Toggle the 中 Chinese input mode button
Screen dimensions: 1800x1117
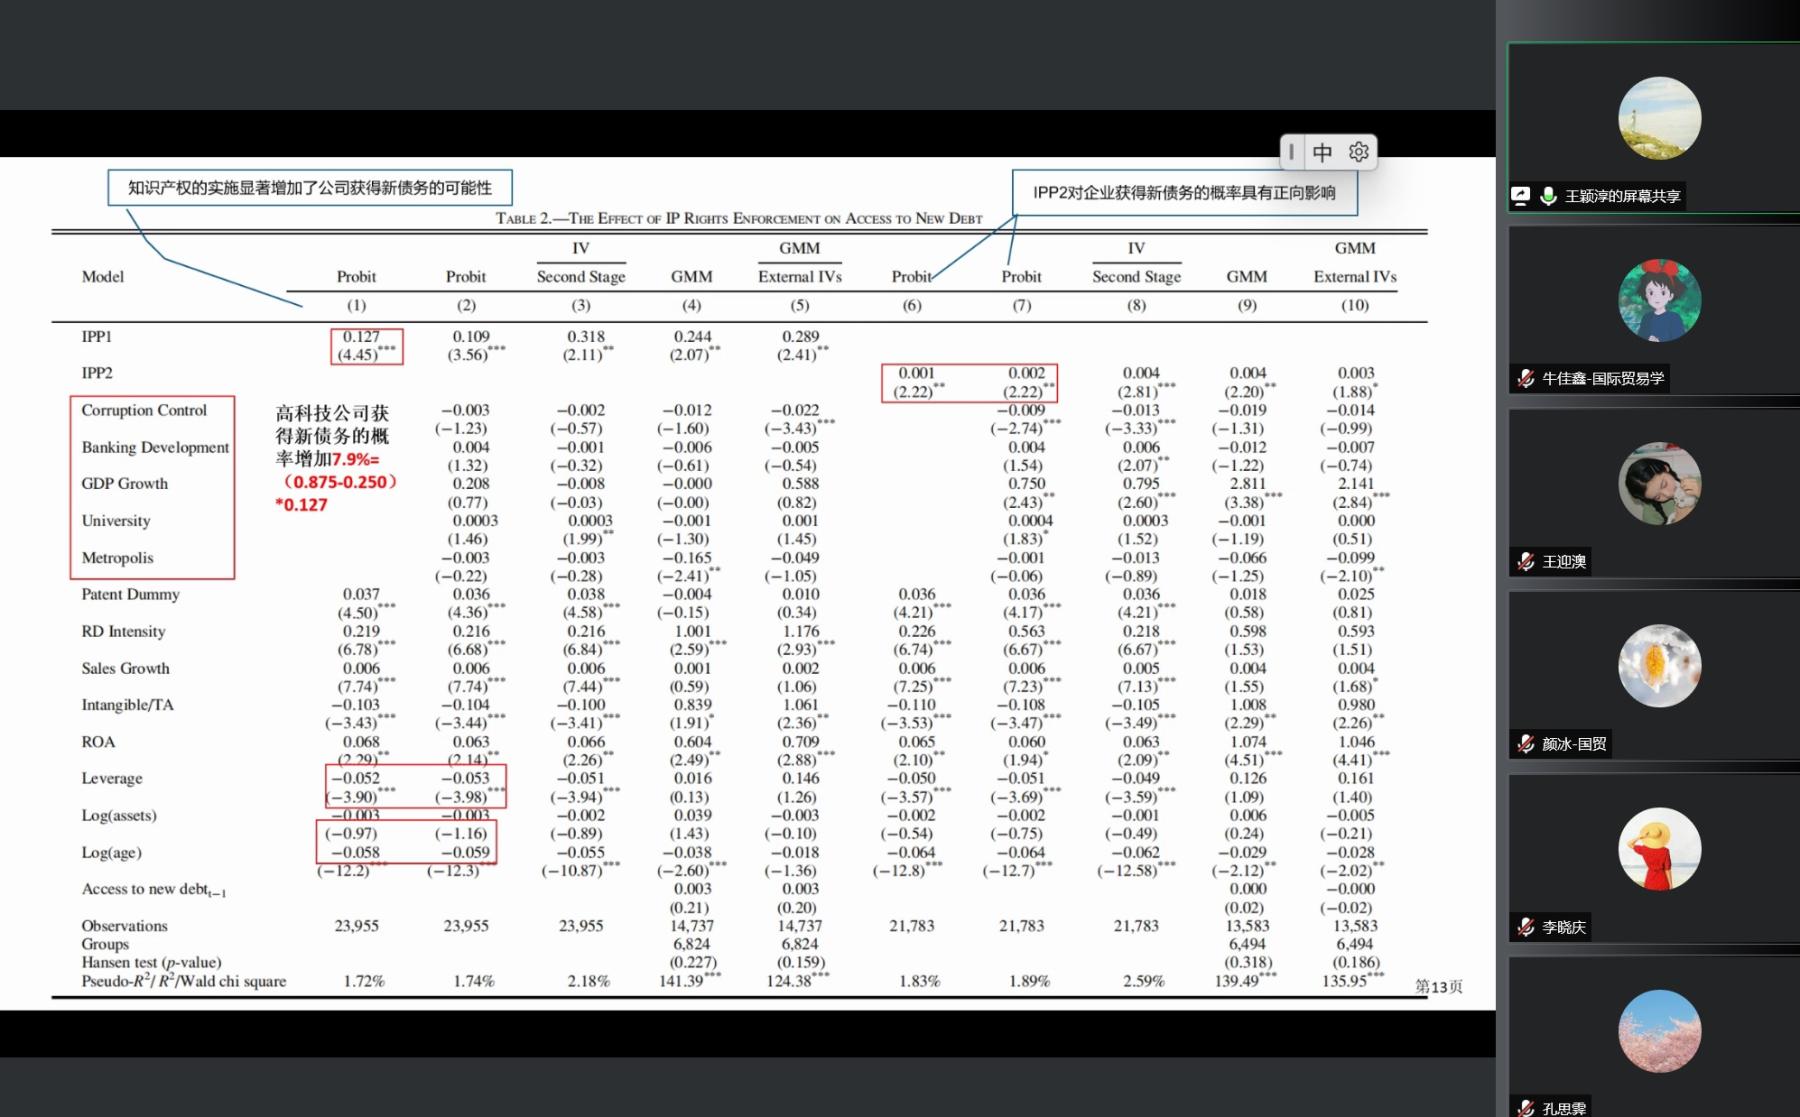pos(1323,152)
